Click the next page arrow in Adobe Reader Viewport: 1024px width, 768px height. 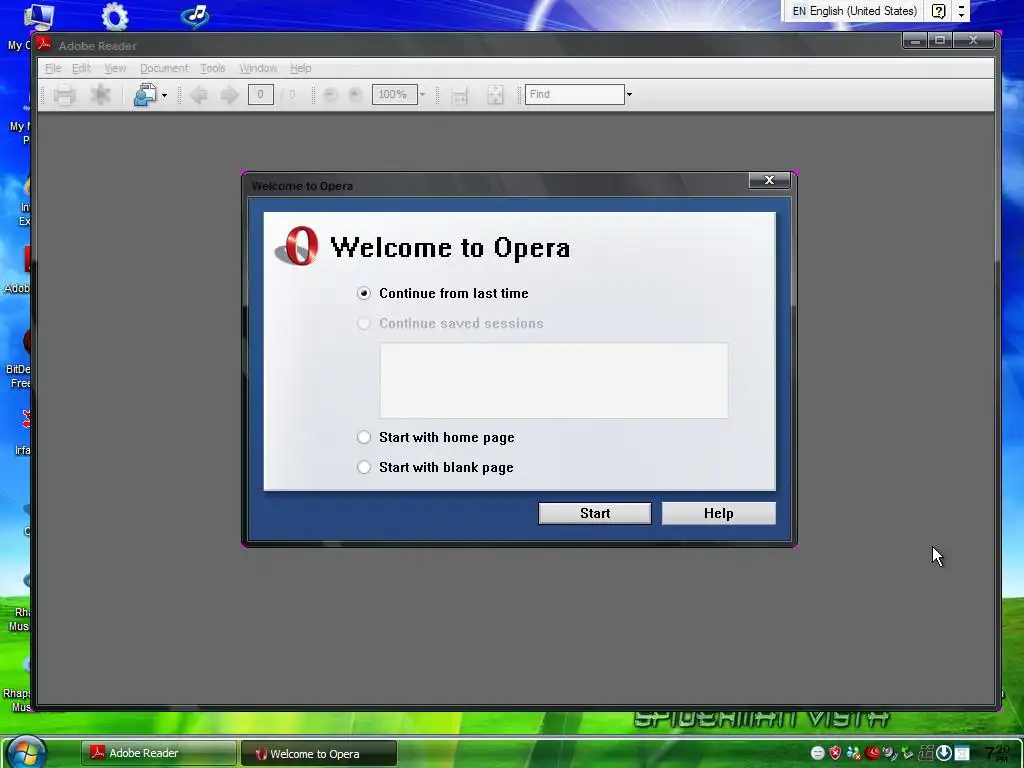pyautogui.click(x=230, y=95)
